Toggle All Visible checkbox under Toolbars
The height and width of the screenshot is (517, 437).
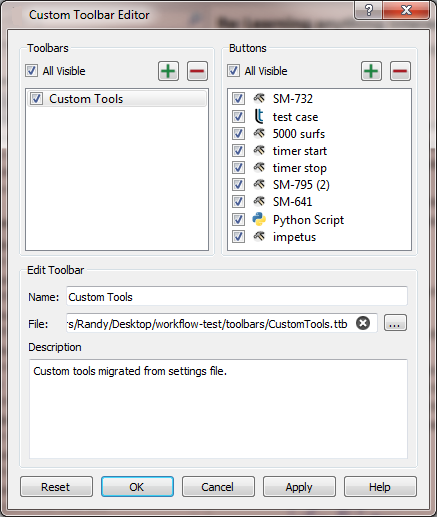point(31,71)
